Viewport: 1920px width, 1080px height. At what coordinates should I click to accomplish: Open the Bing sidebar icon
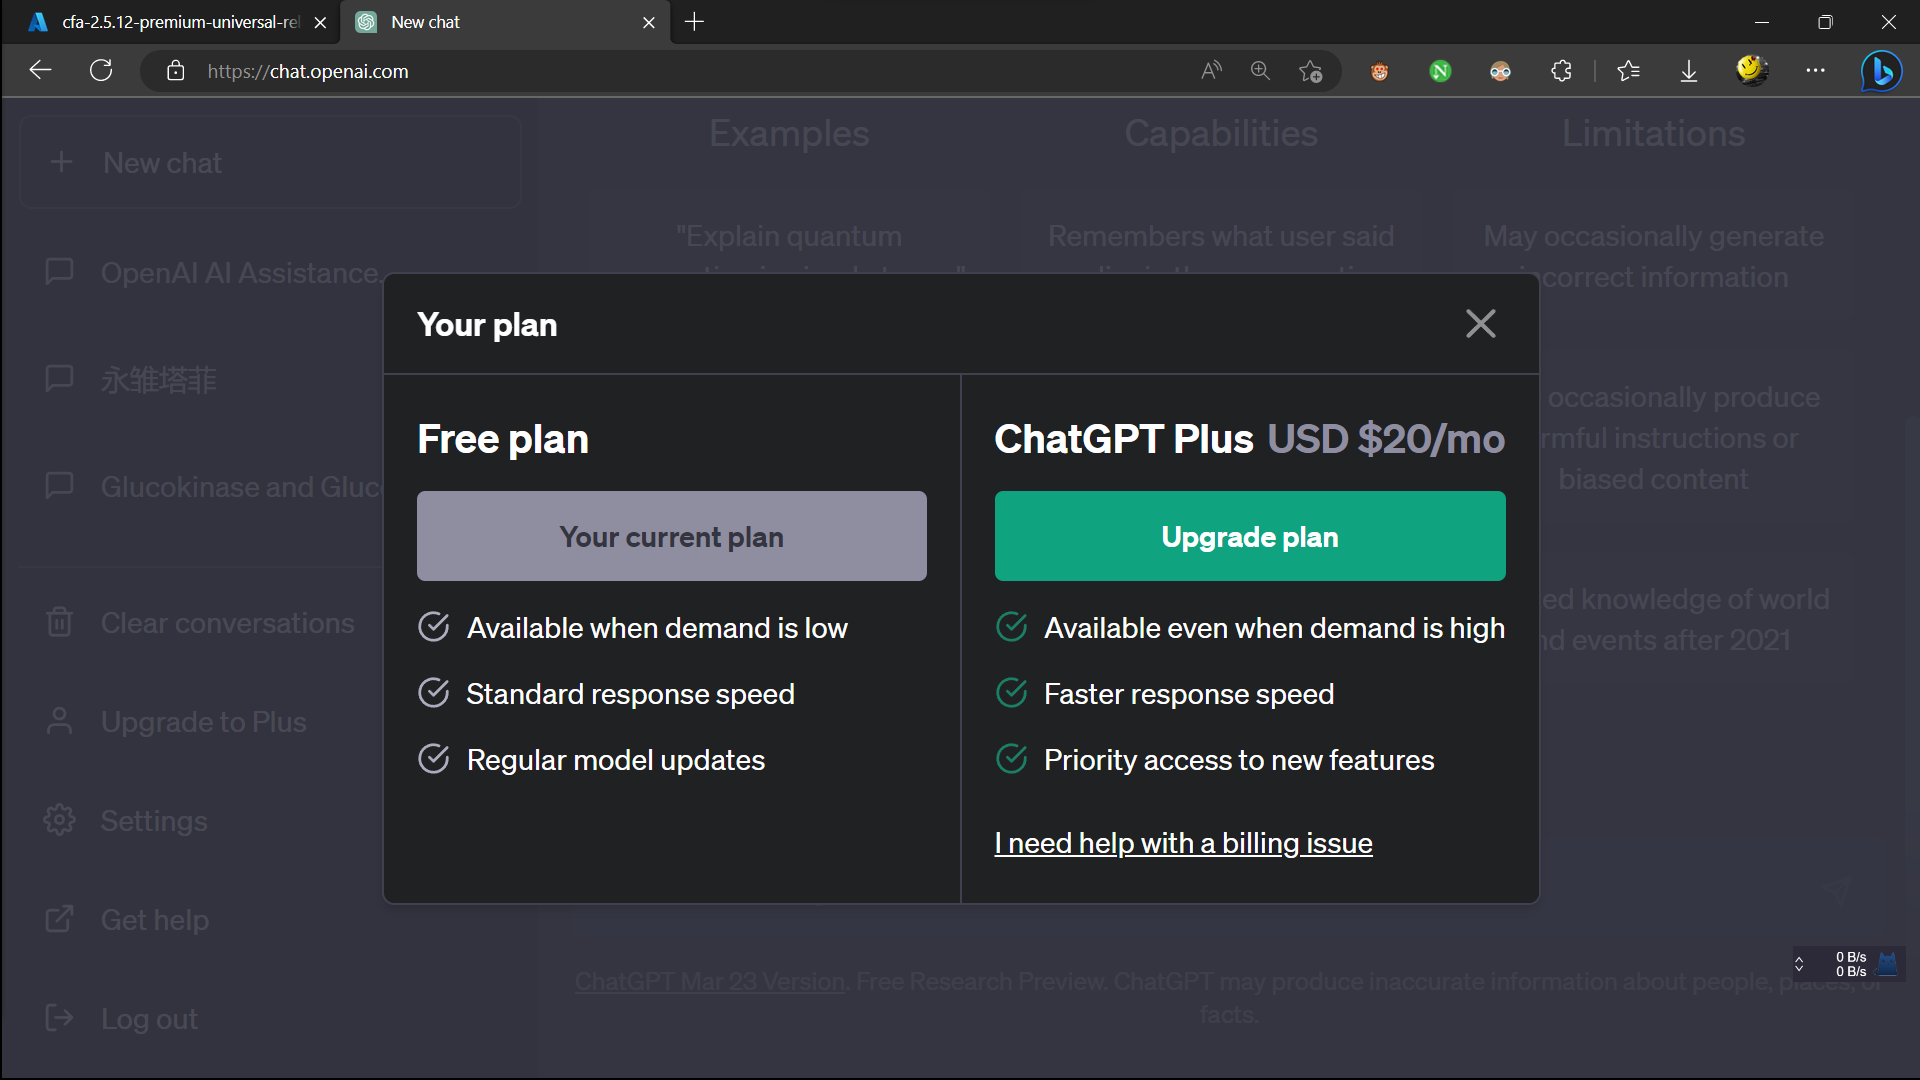click(1881, 71)
